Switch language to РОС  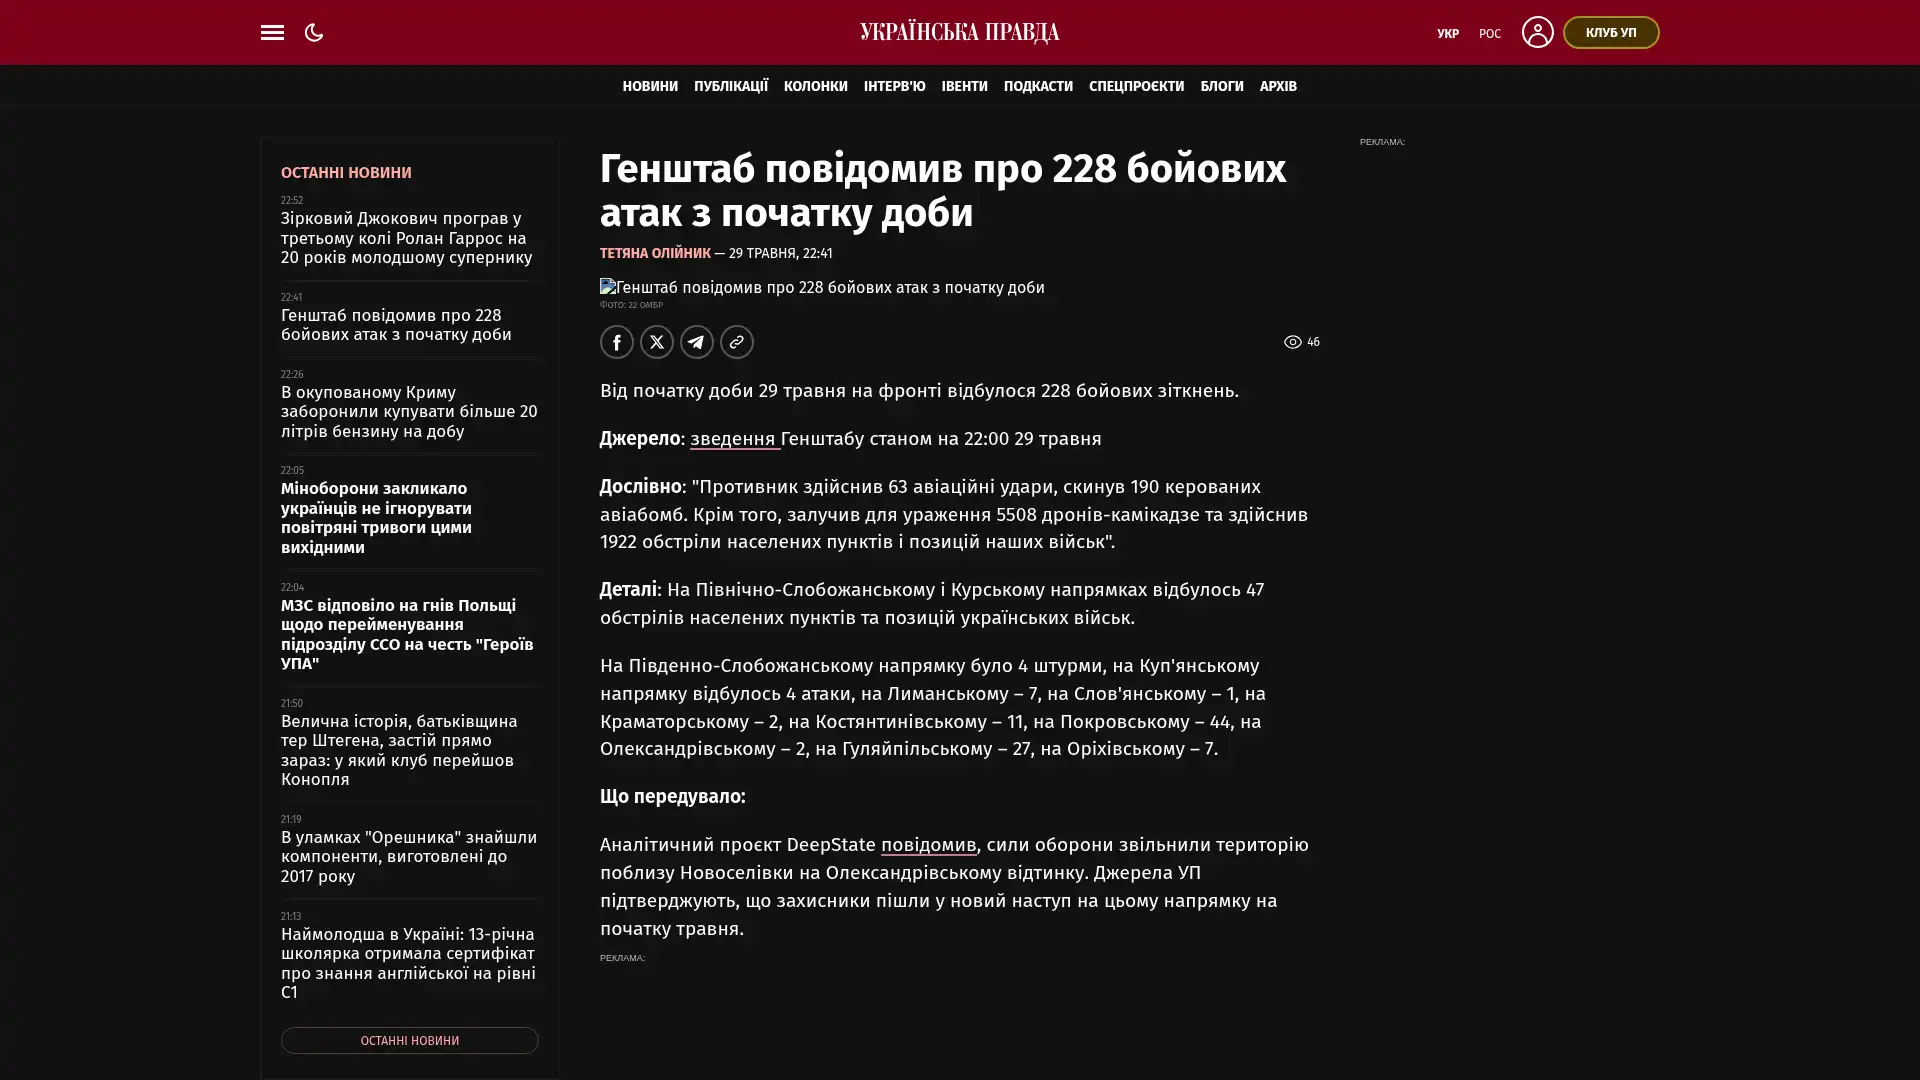1490,33
